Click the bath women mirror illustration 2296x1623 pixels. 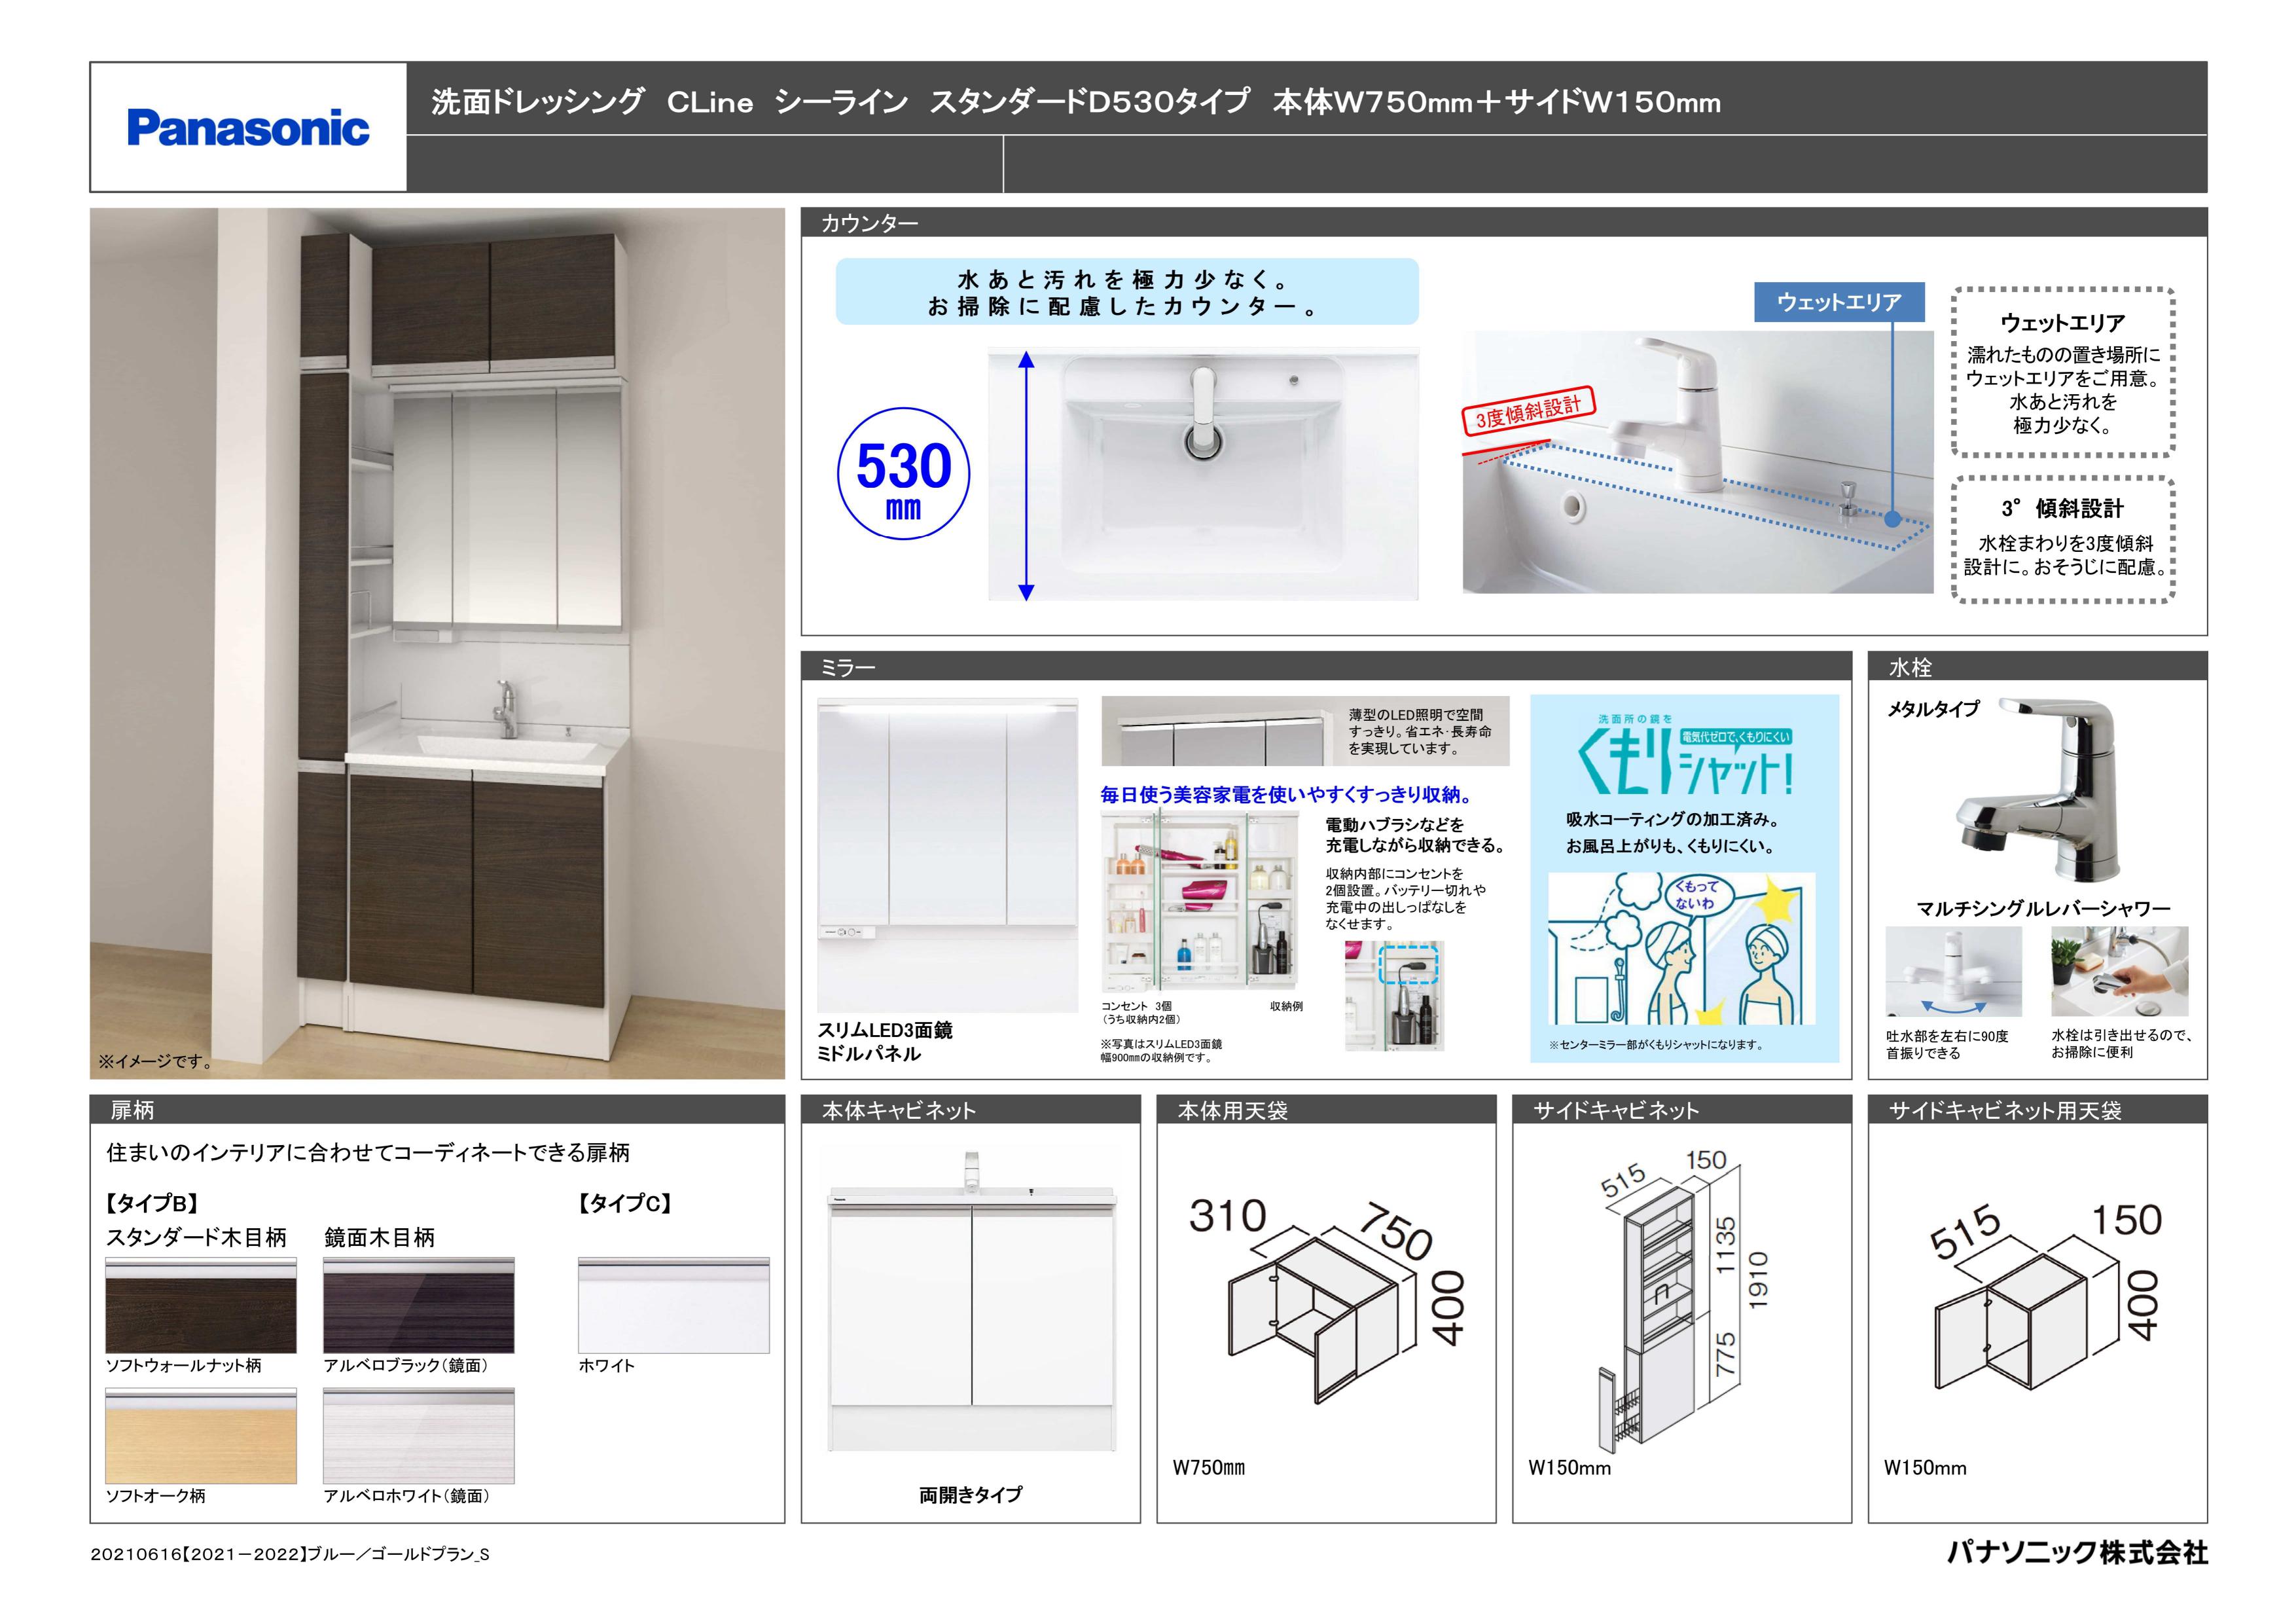pos(1682,948)
